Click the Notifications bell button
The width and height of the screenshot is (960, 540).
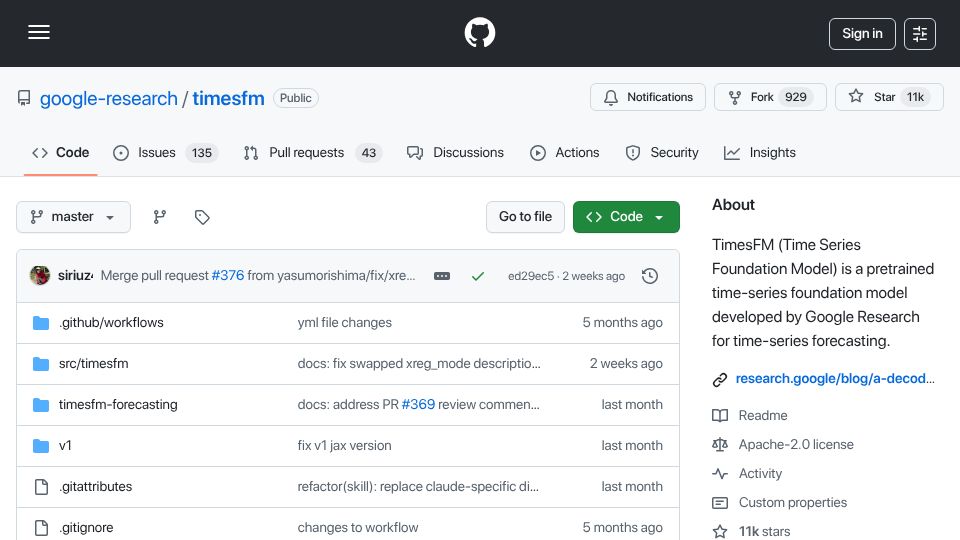pos(648,97)
